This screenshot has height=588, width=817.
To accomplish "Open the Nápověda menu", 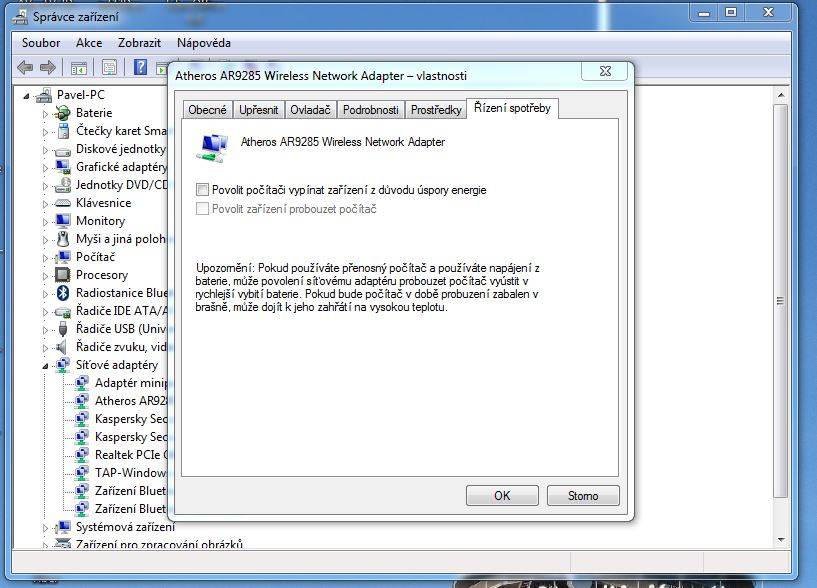I will [x=204, y=43].
